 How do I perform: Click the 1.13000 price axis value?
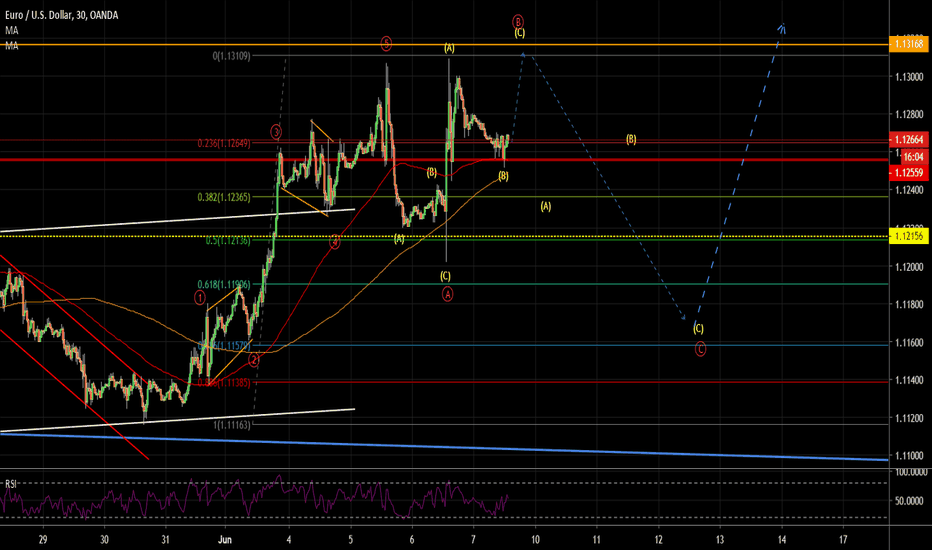pos(909,77)
